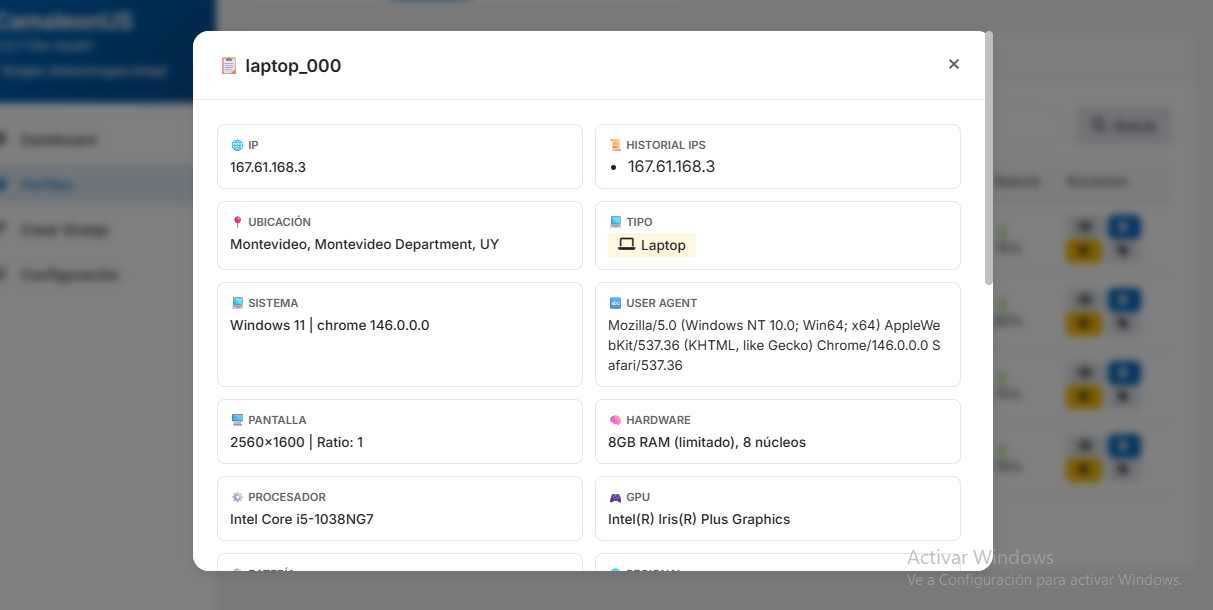Click the monitor icon beside Pantalla
This screenshot has height=610, width=1213.
[237, 420]
